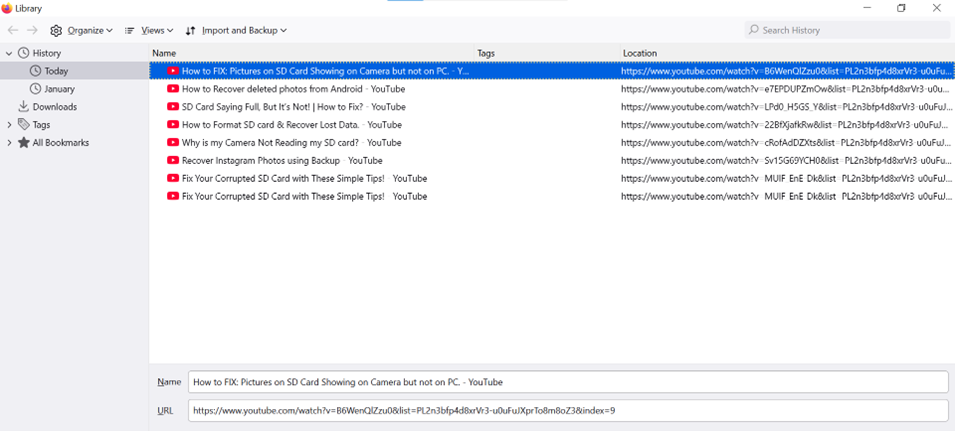
Task: Sort by the Location column header
Action: 788,54
